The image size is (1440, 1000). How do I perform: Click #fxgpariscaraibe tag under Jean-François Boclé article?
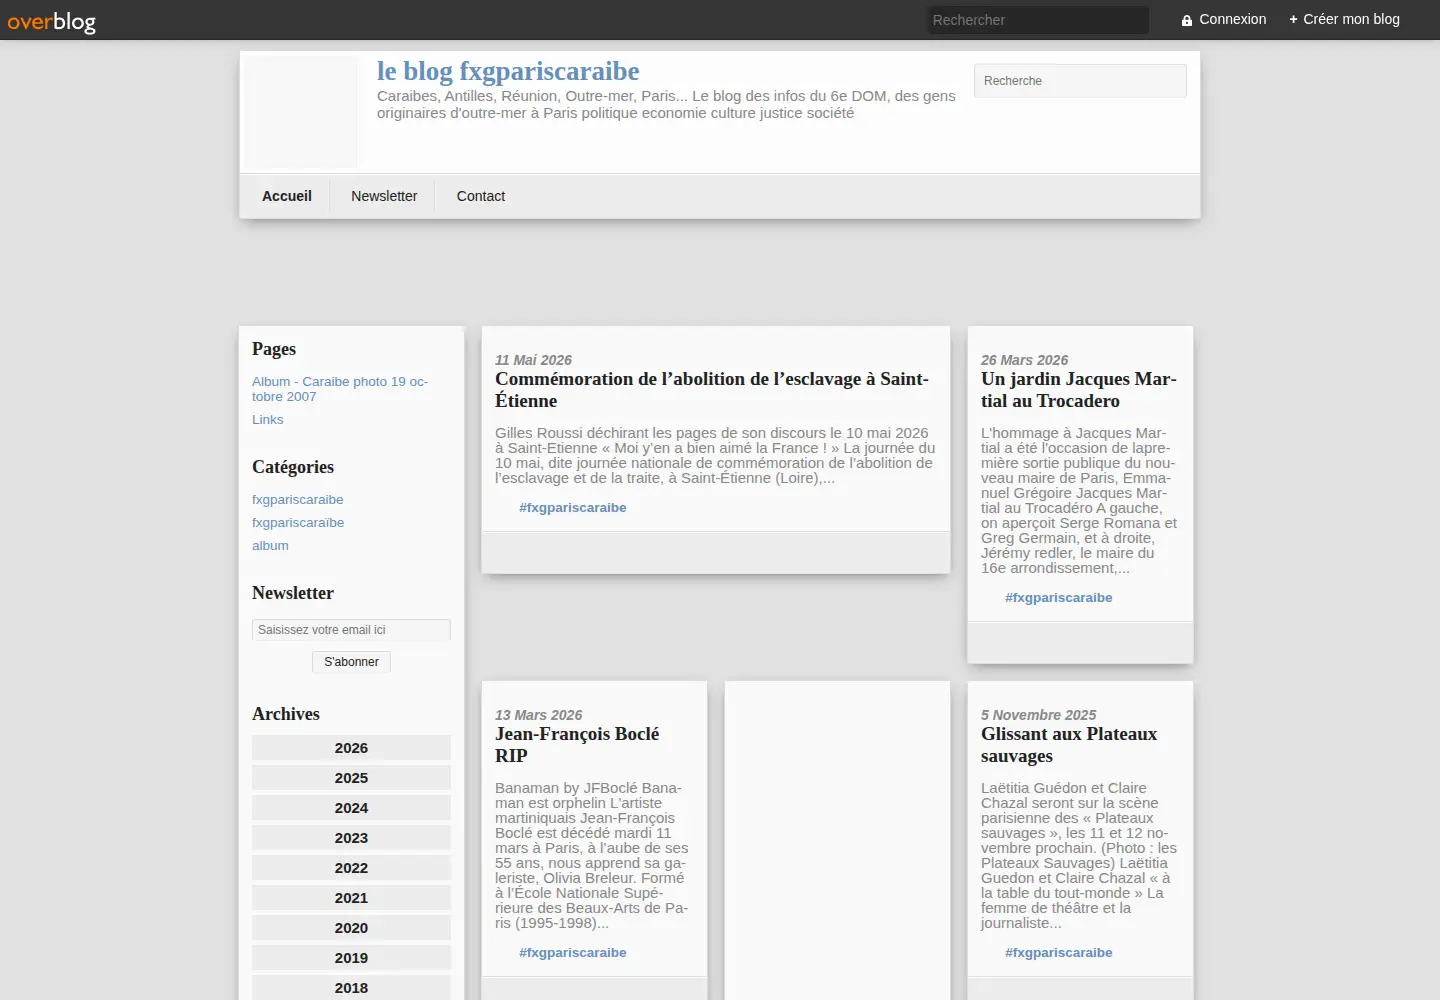click(573, 953)
